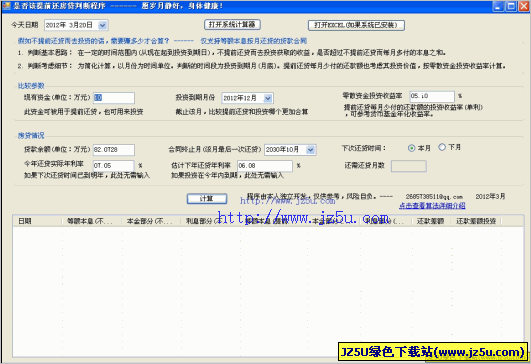This screenshot has height=364, width=531.
Task: Focus the 现有资金 input field
Action: pyautogui.click(x=114, y=98)
